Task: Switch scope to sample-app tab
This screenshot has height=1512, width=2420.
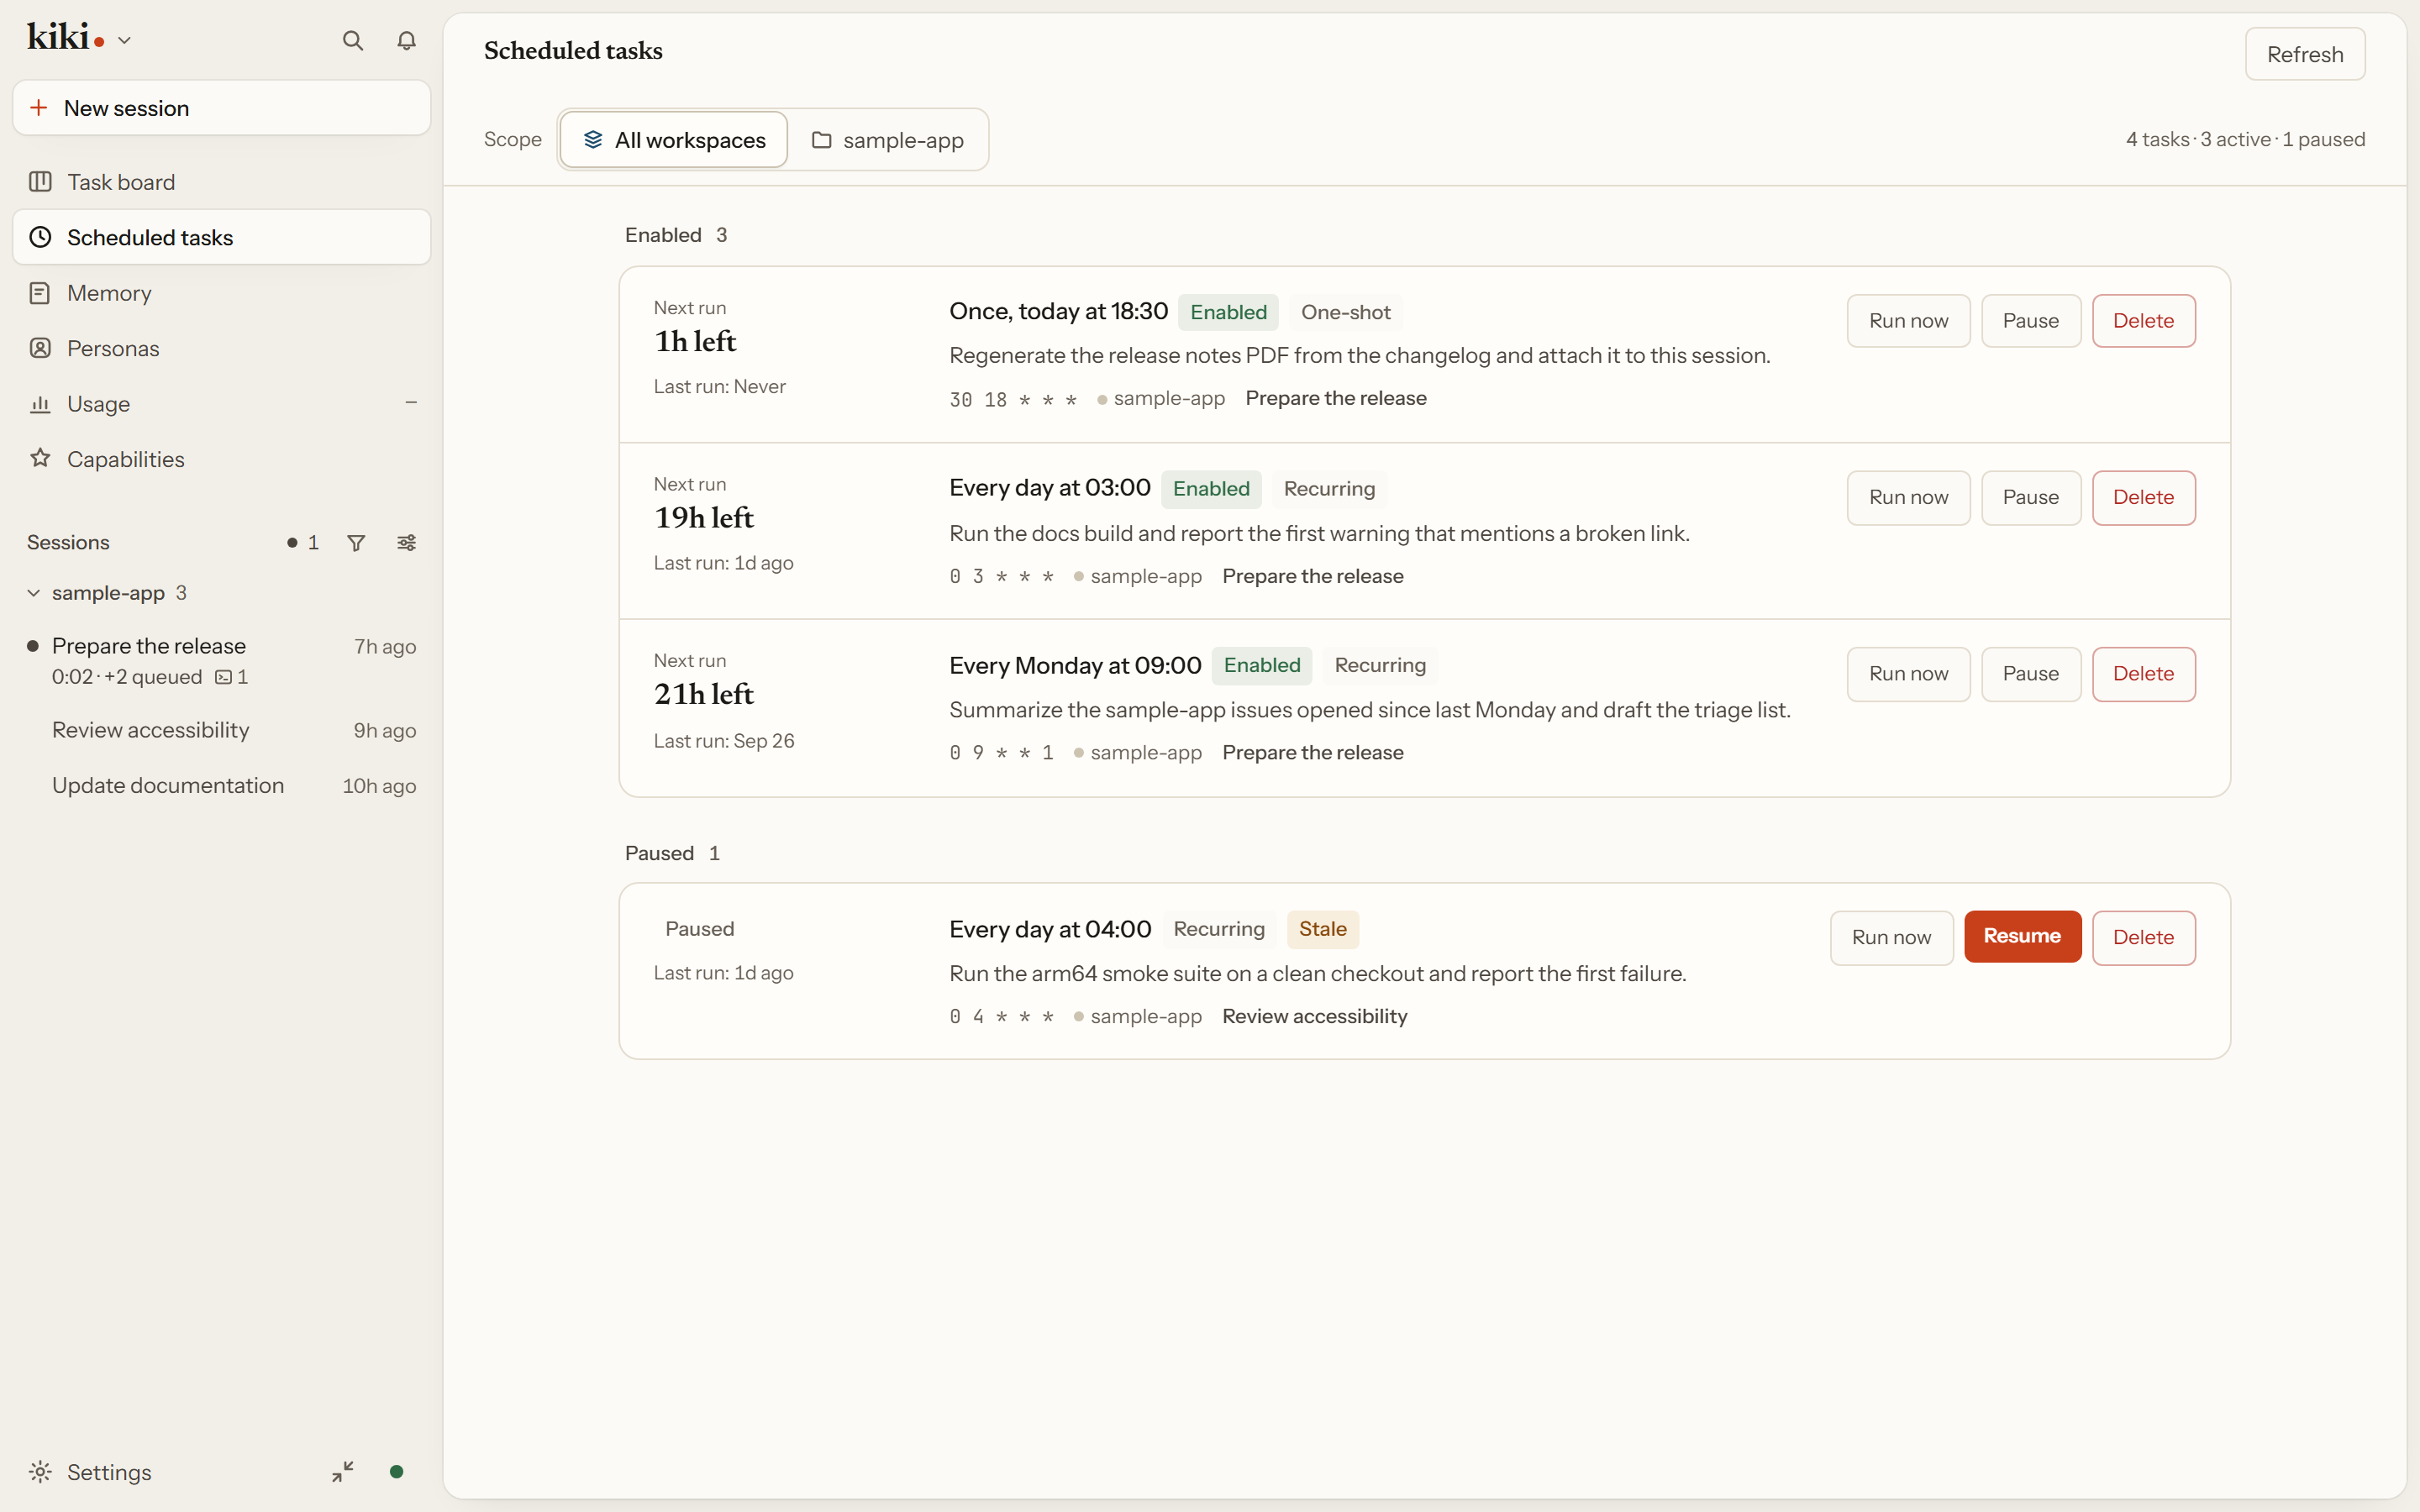Action: [888, 140]
